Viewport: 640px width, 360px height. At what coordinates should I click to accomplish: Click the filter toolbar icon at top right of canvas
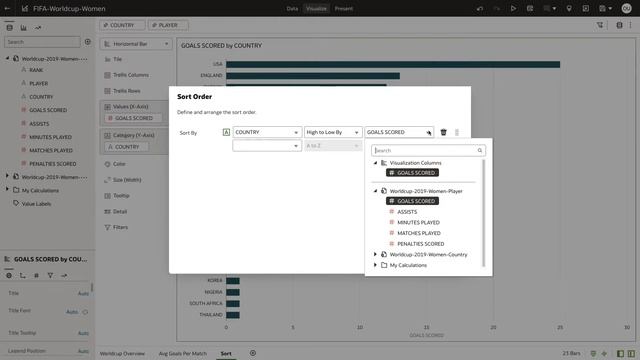[600, 25]
